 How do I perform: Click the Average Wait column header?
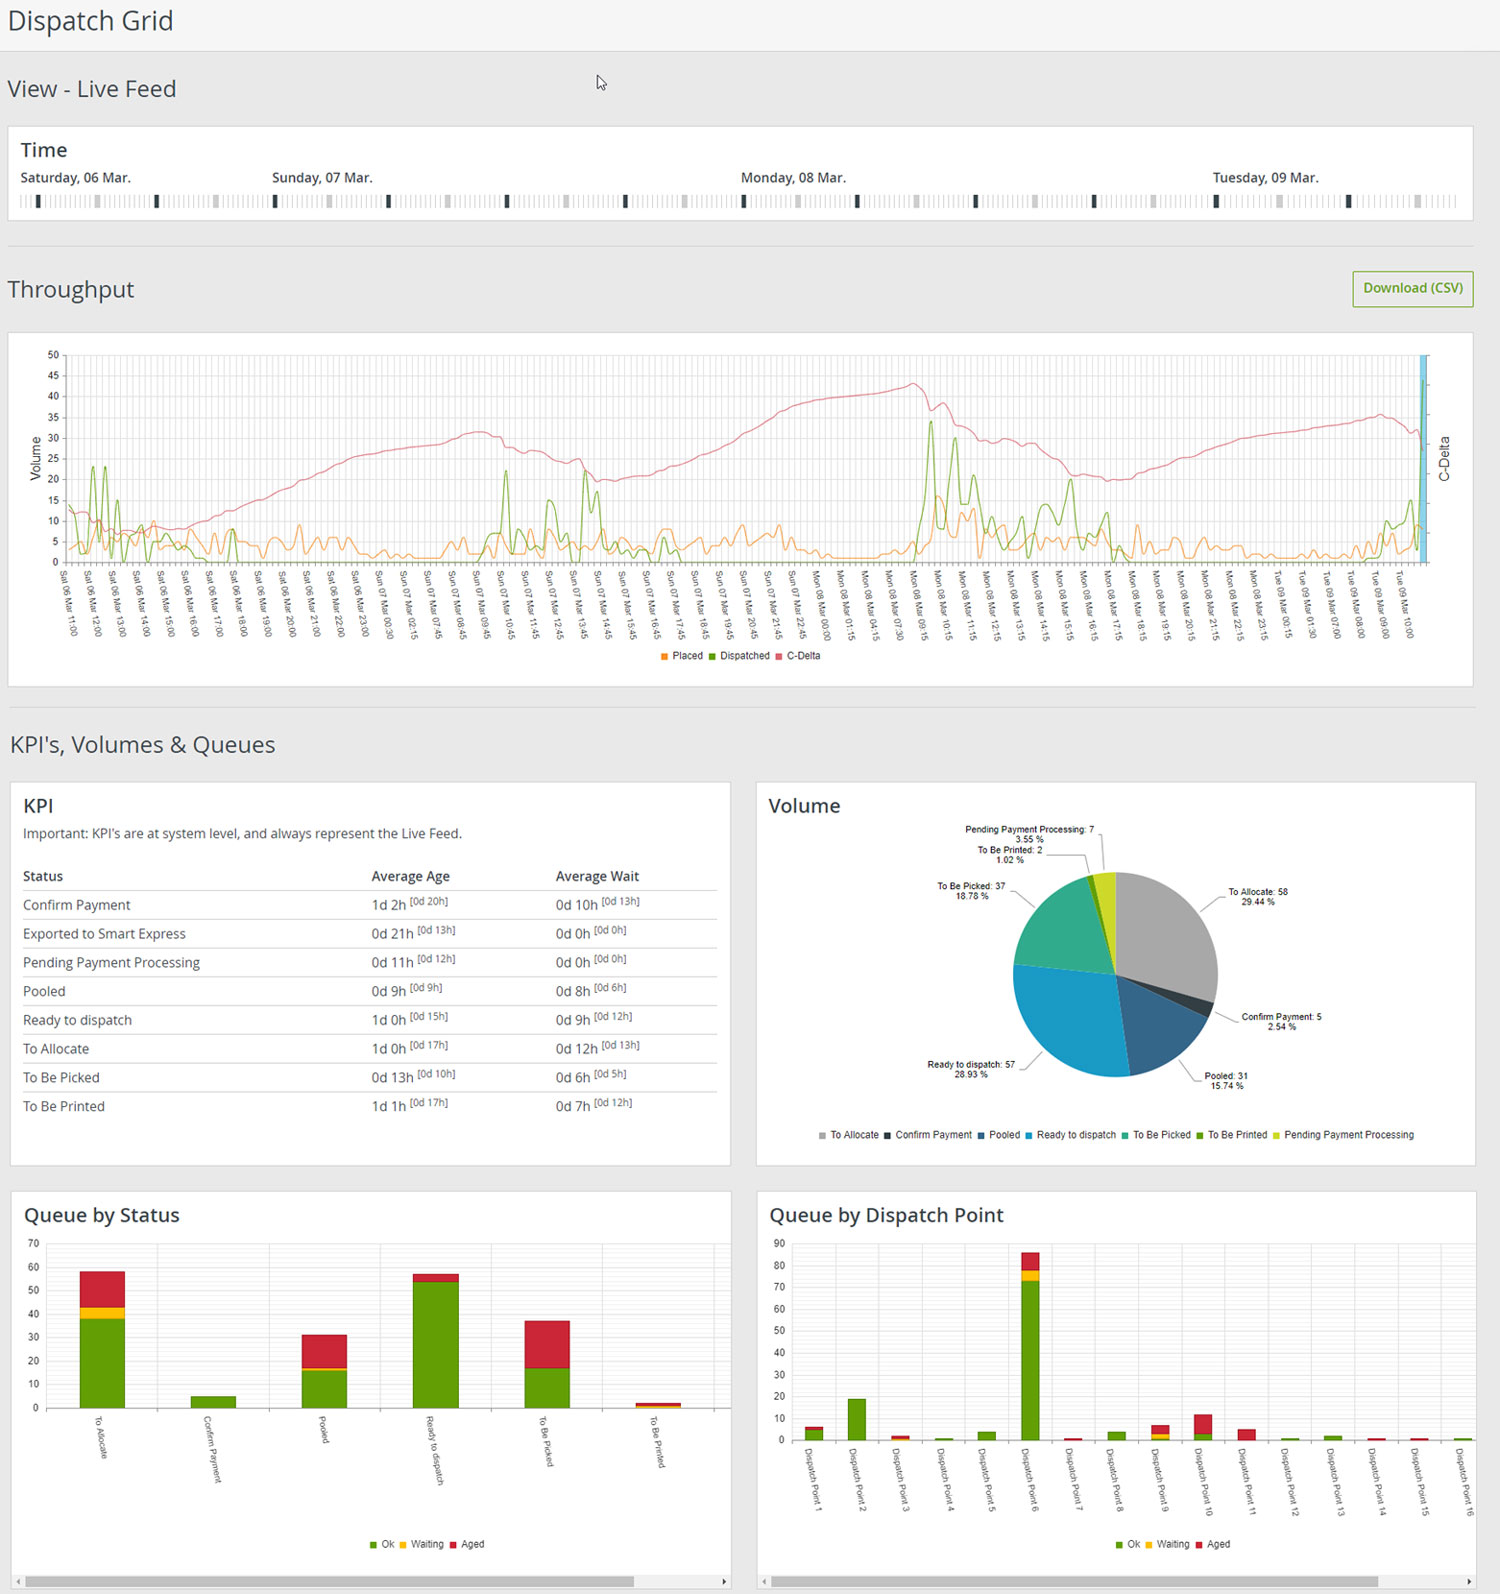tap(597, 876)
